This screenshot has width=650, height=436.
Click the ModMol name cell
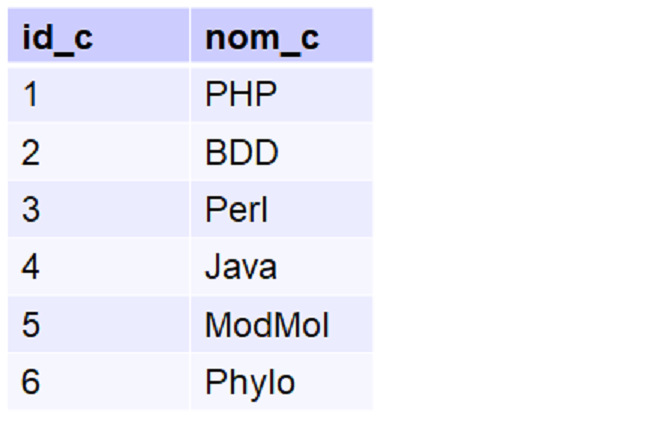tap(267, 325)
